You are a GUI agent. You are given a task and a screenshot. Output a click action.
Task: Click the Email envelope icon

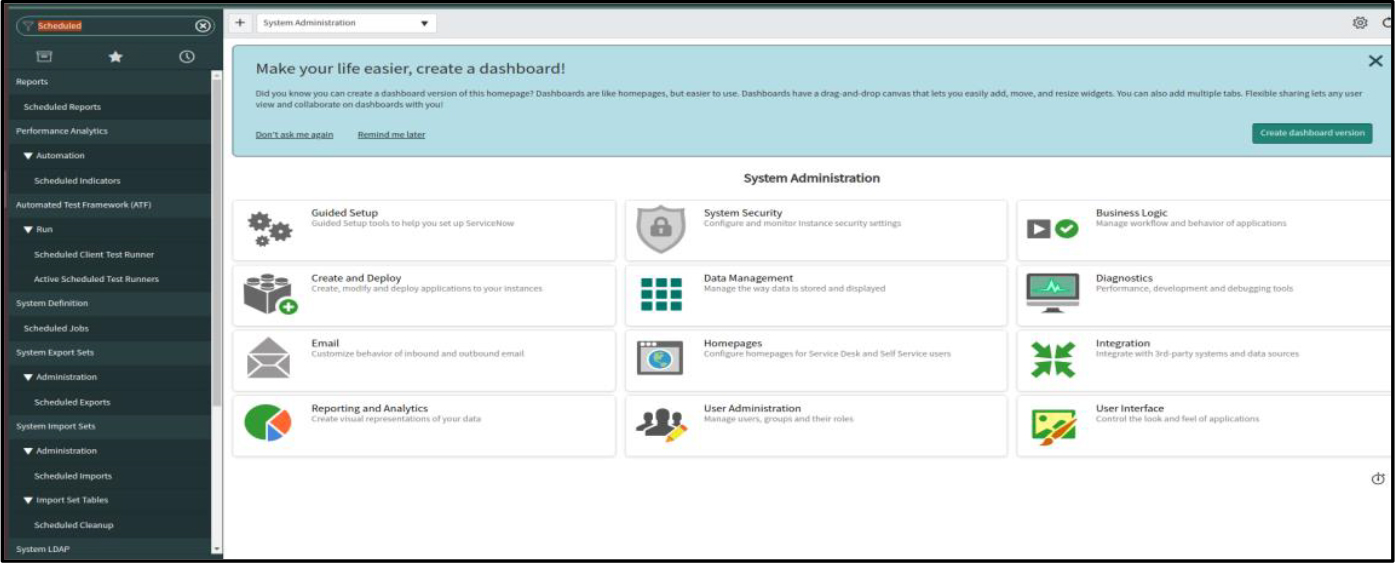268,359
